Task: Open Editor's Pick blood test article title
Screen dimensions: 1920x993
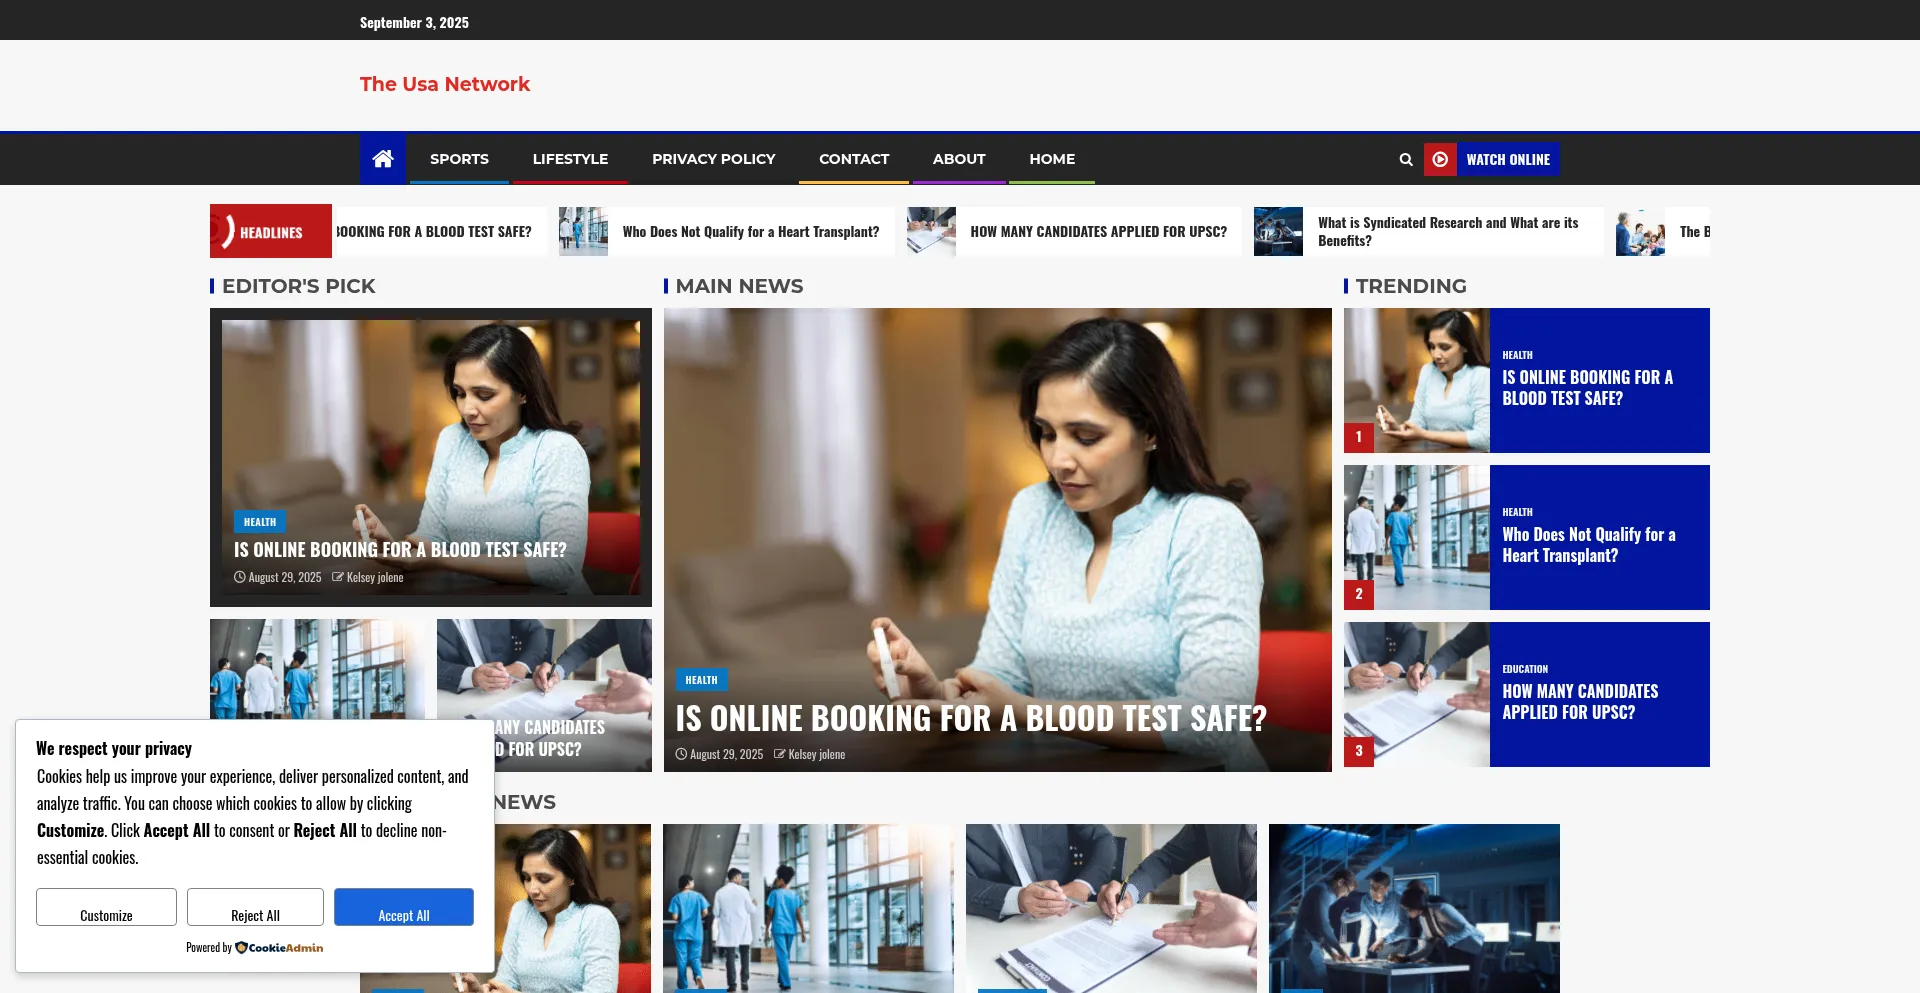Action: point(400,550)
